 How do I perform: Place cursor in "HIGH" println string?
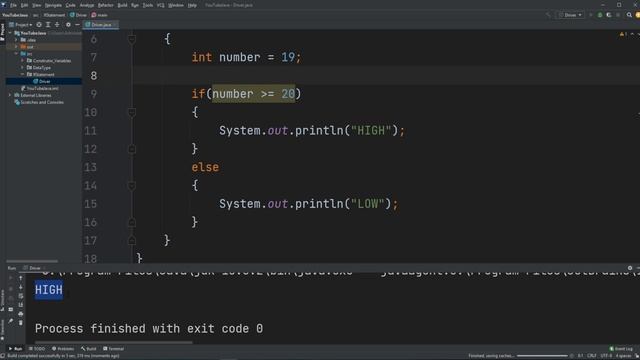pyautogui.click(x=371, y=131)
